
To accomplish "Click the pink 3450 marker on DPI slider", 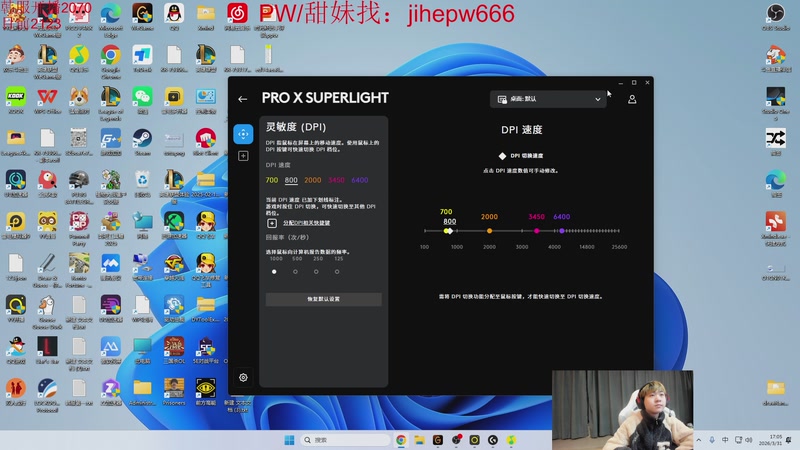I will [x=537, y=231].
